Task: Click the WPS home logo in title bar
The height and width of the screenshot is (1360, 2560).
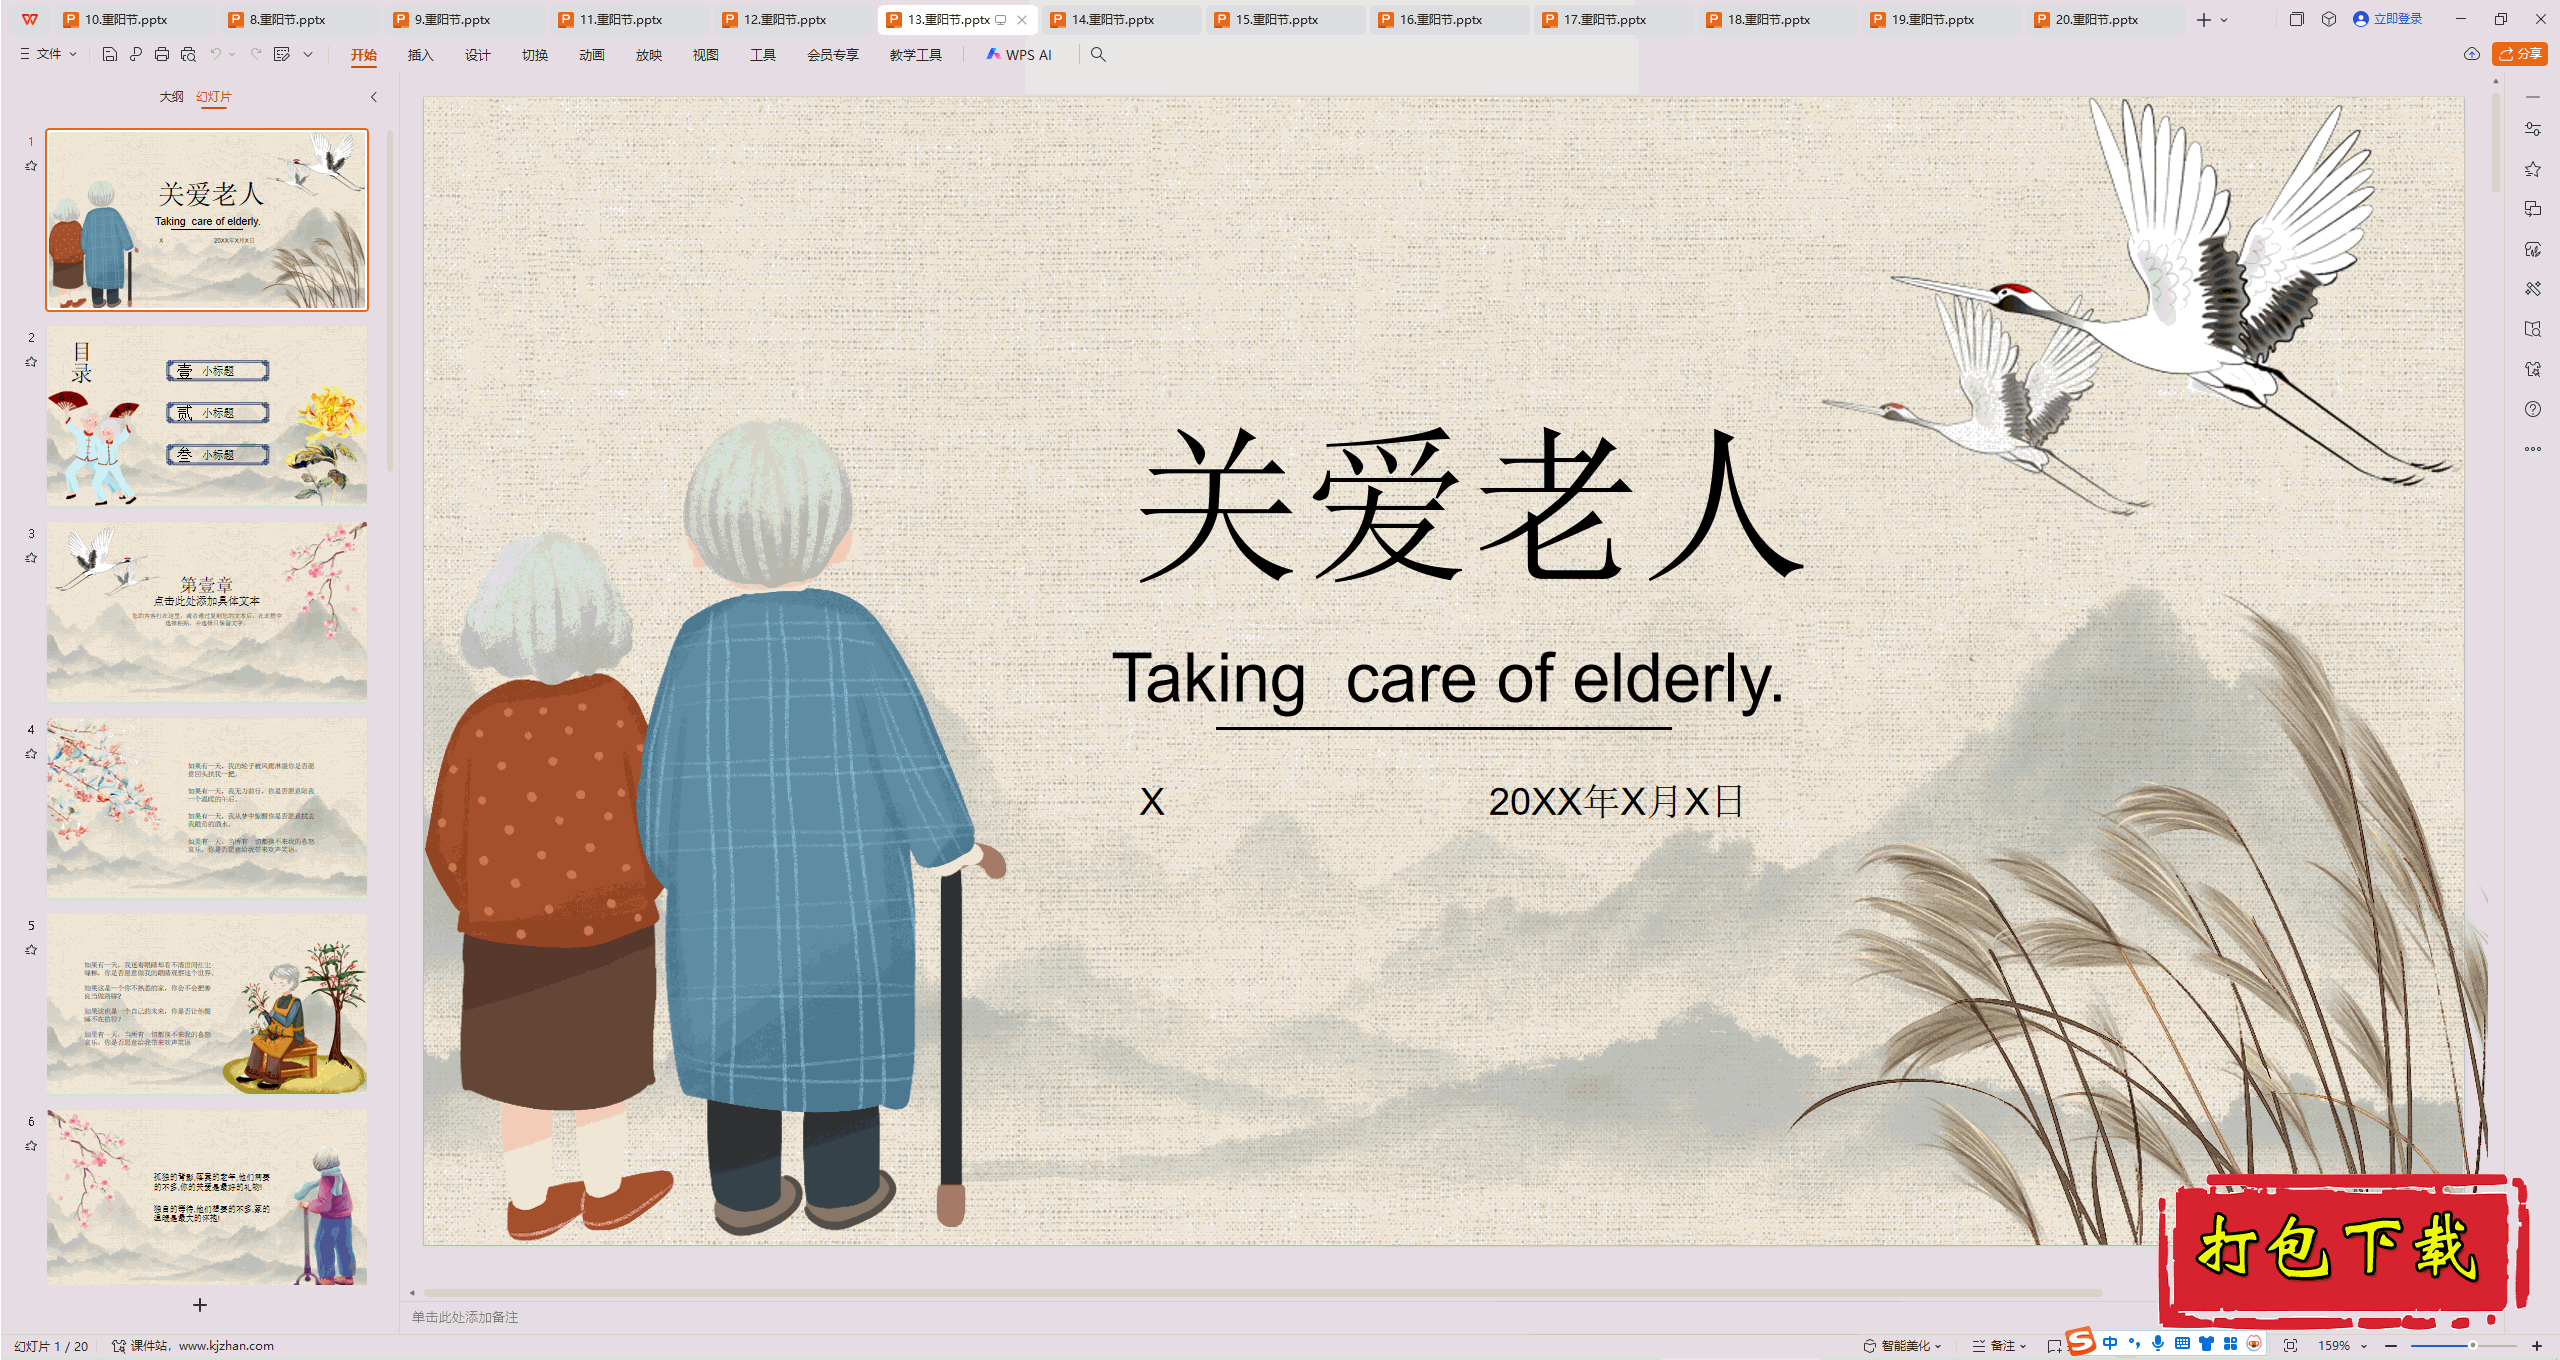Action: [x=30, y=19]
